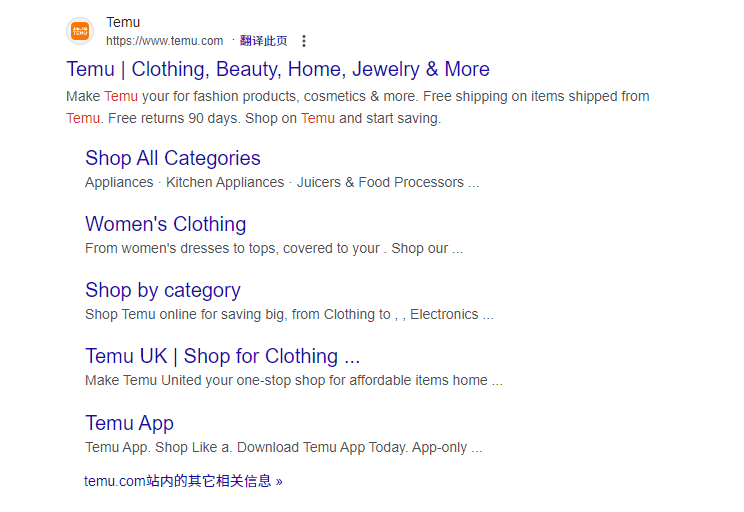The height and width of the screenshot is (512, 744).
Task: Open the Shop by category sitelink
Action: [x=163, y=290]
